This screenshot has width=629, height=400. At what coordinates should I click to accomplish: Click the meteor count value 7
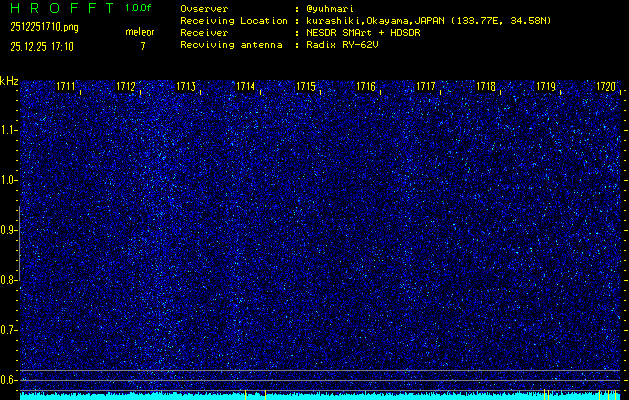point(142,46)
